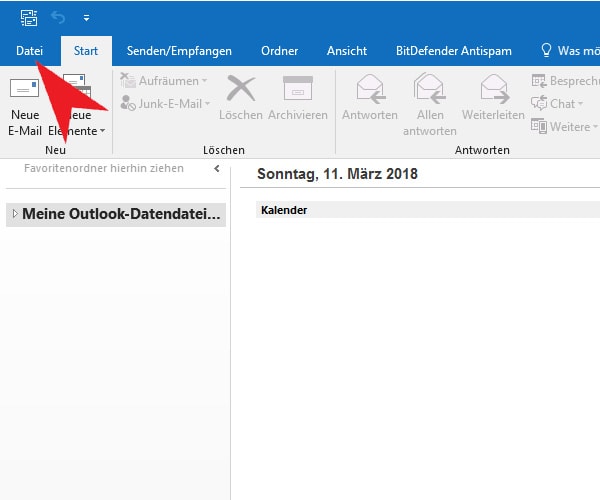Screen dimensions: 600x500
Task: Open the Datei tab
Action: click(29, 51)
